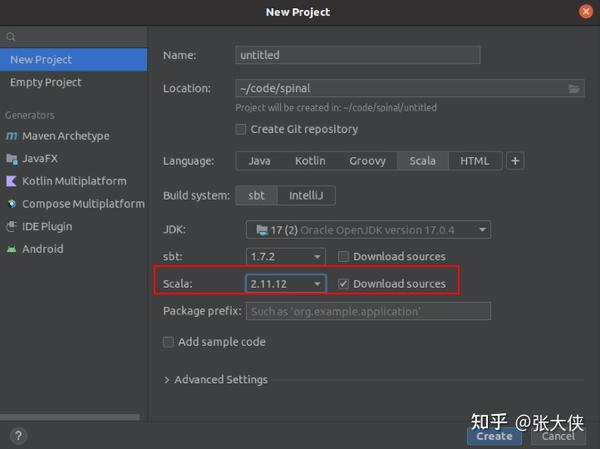
Task: Add a language with plus button
Action: (x=515, y=161)
